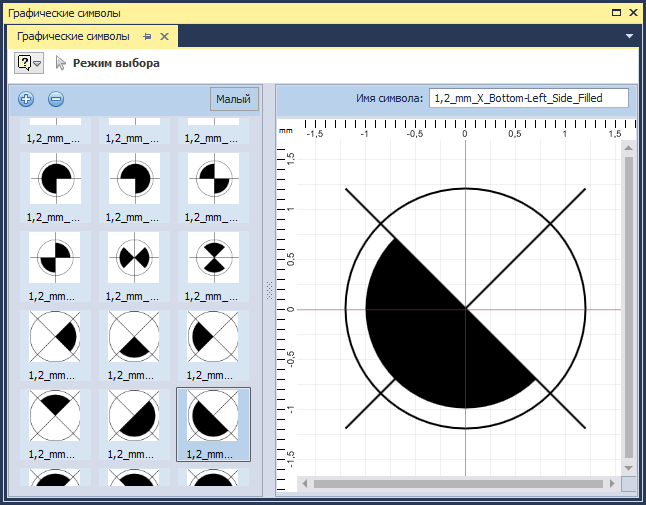The width and height of the screenshot is (646, 505).
Task: Open the tab list dropdown arrow
Action: pyautogui.click(x=629, y=36)
